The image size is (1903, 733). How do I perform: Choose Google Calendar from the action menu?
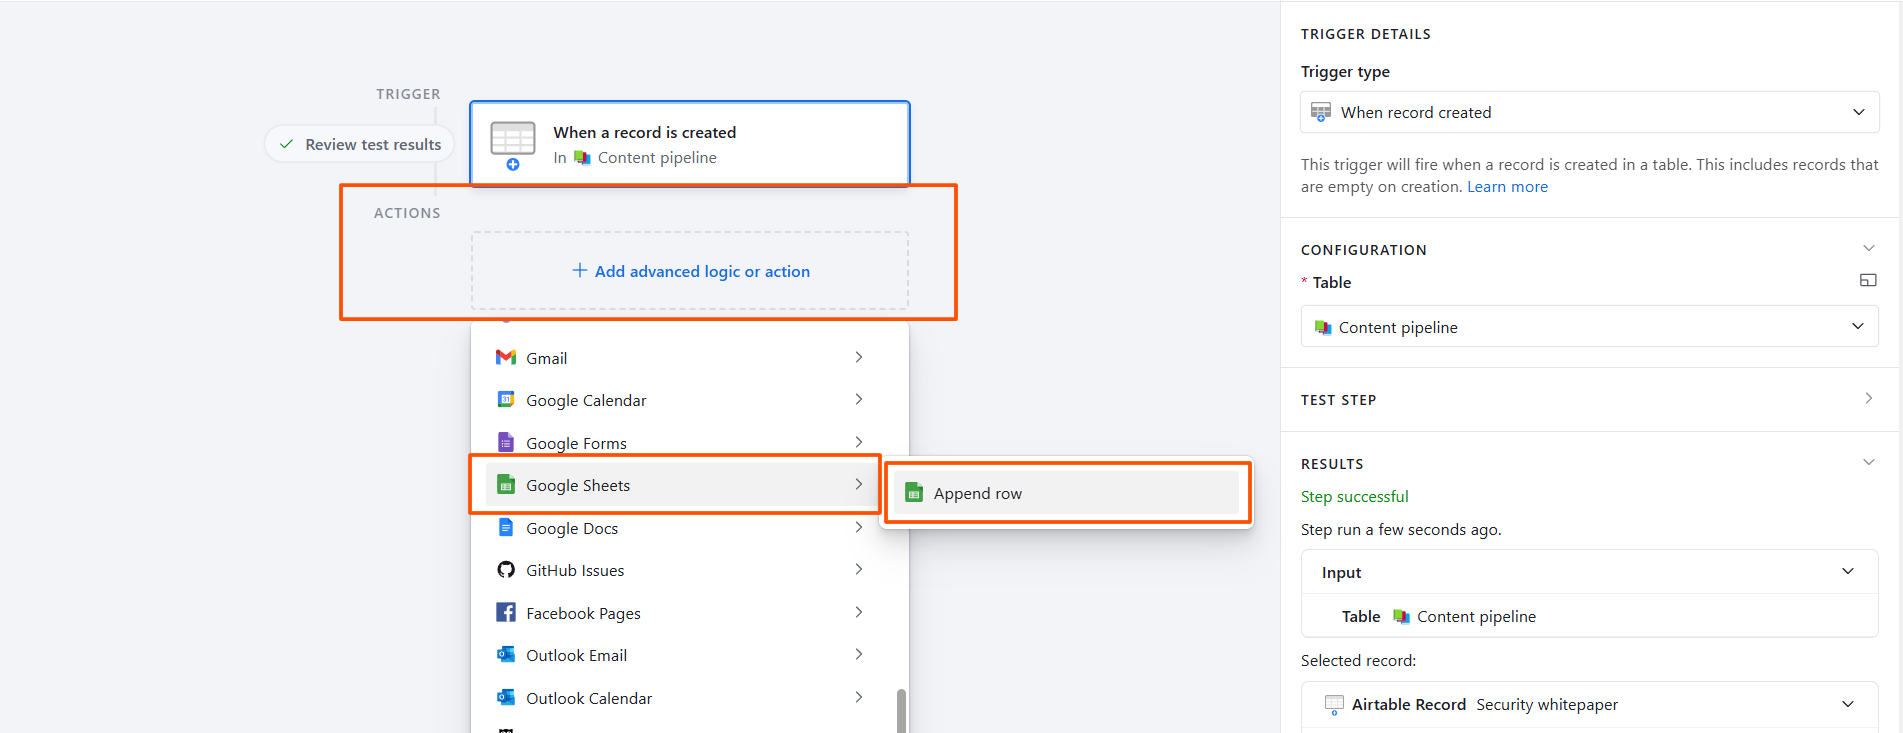679,399
